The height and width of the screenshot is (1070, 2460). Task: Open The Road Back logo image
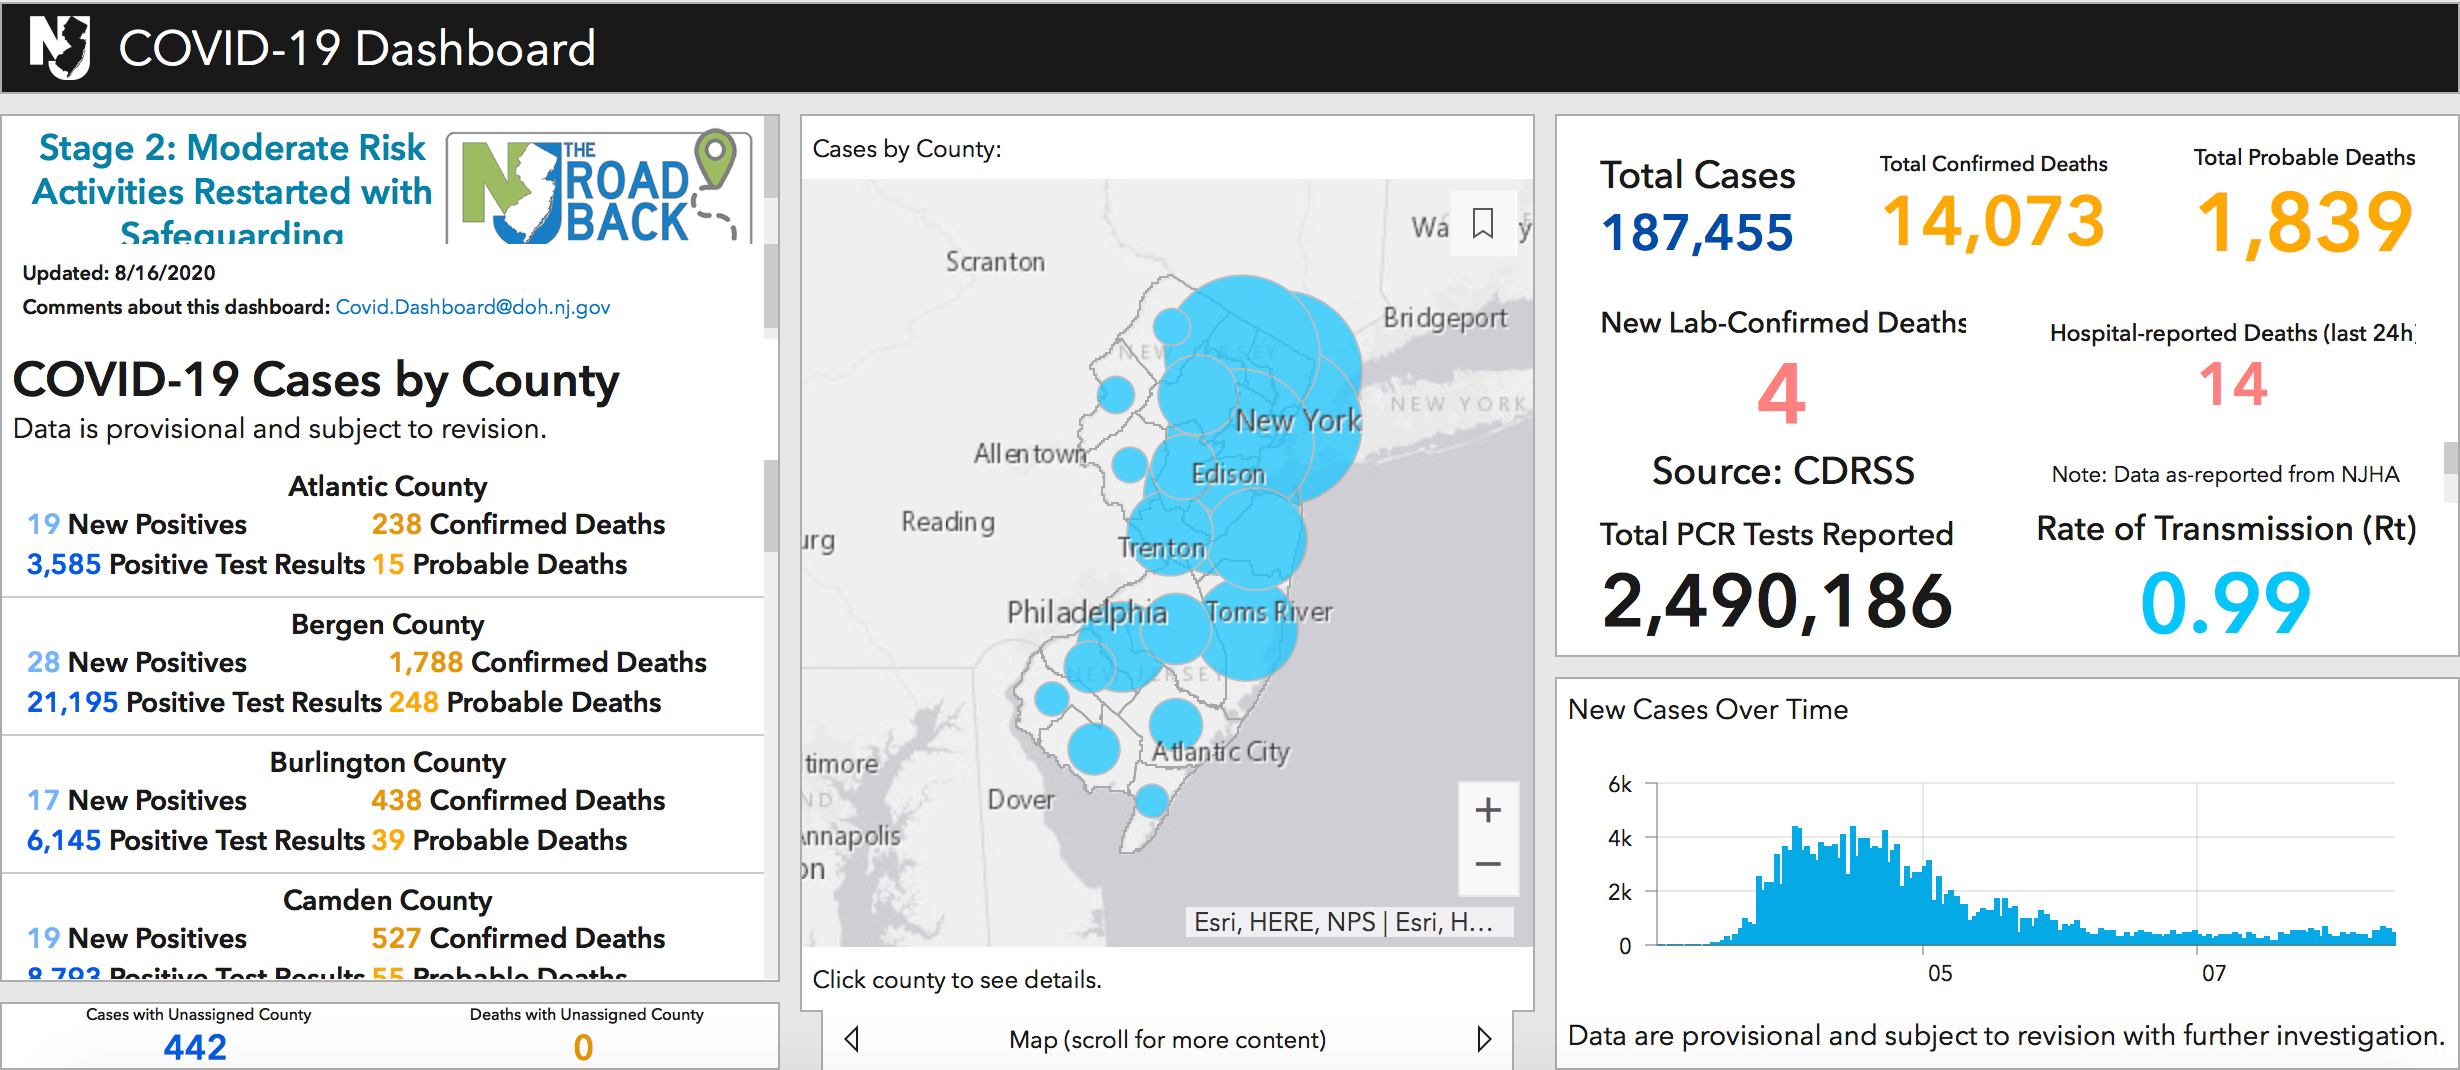coord(599,188)
